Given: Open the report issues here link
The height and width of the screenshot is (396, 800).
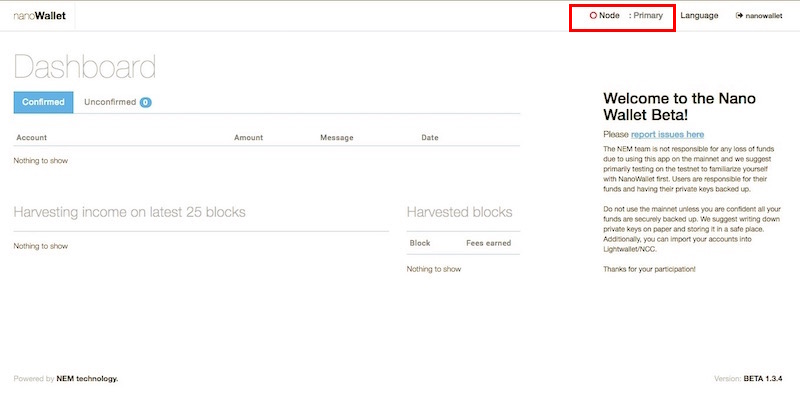Looking at the screenshot, I should click(667, 135).
